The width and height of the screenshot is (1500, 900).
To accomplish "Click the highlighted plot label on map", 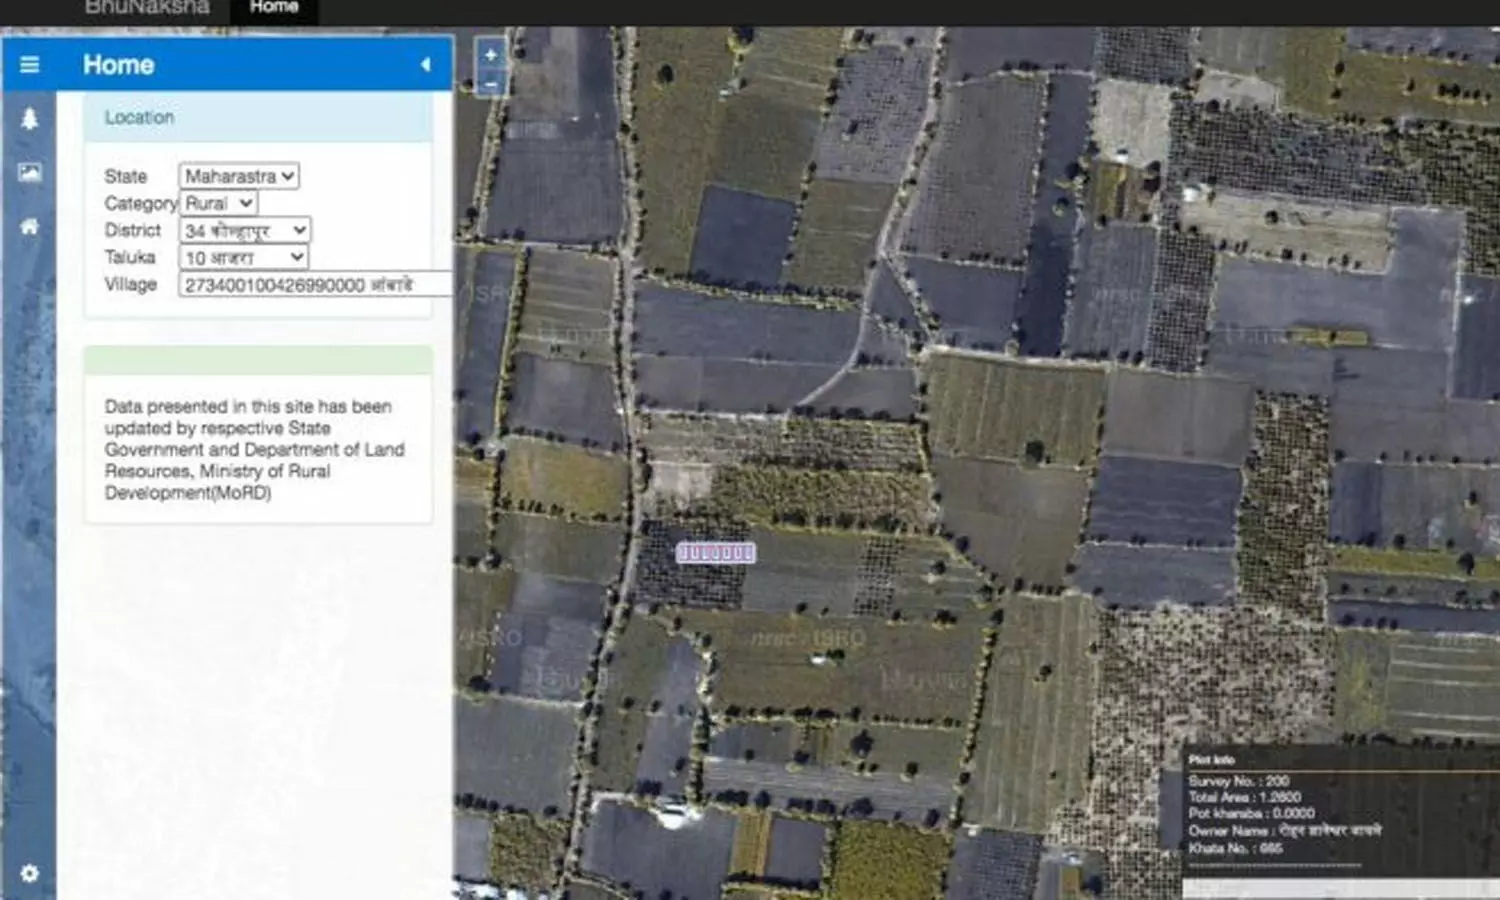I will 716,553.
